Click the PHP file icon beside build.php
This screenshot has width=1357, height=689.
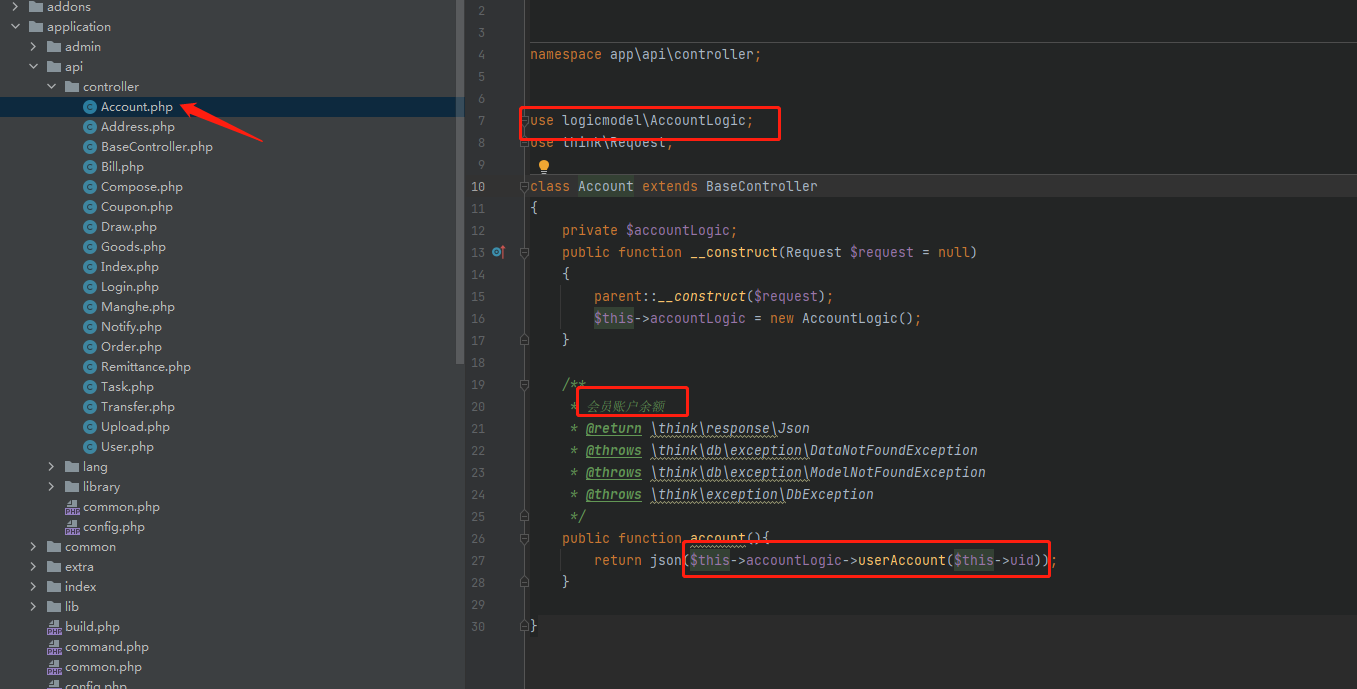click(x=54, y=627)
